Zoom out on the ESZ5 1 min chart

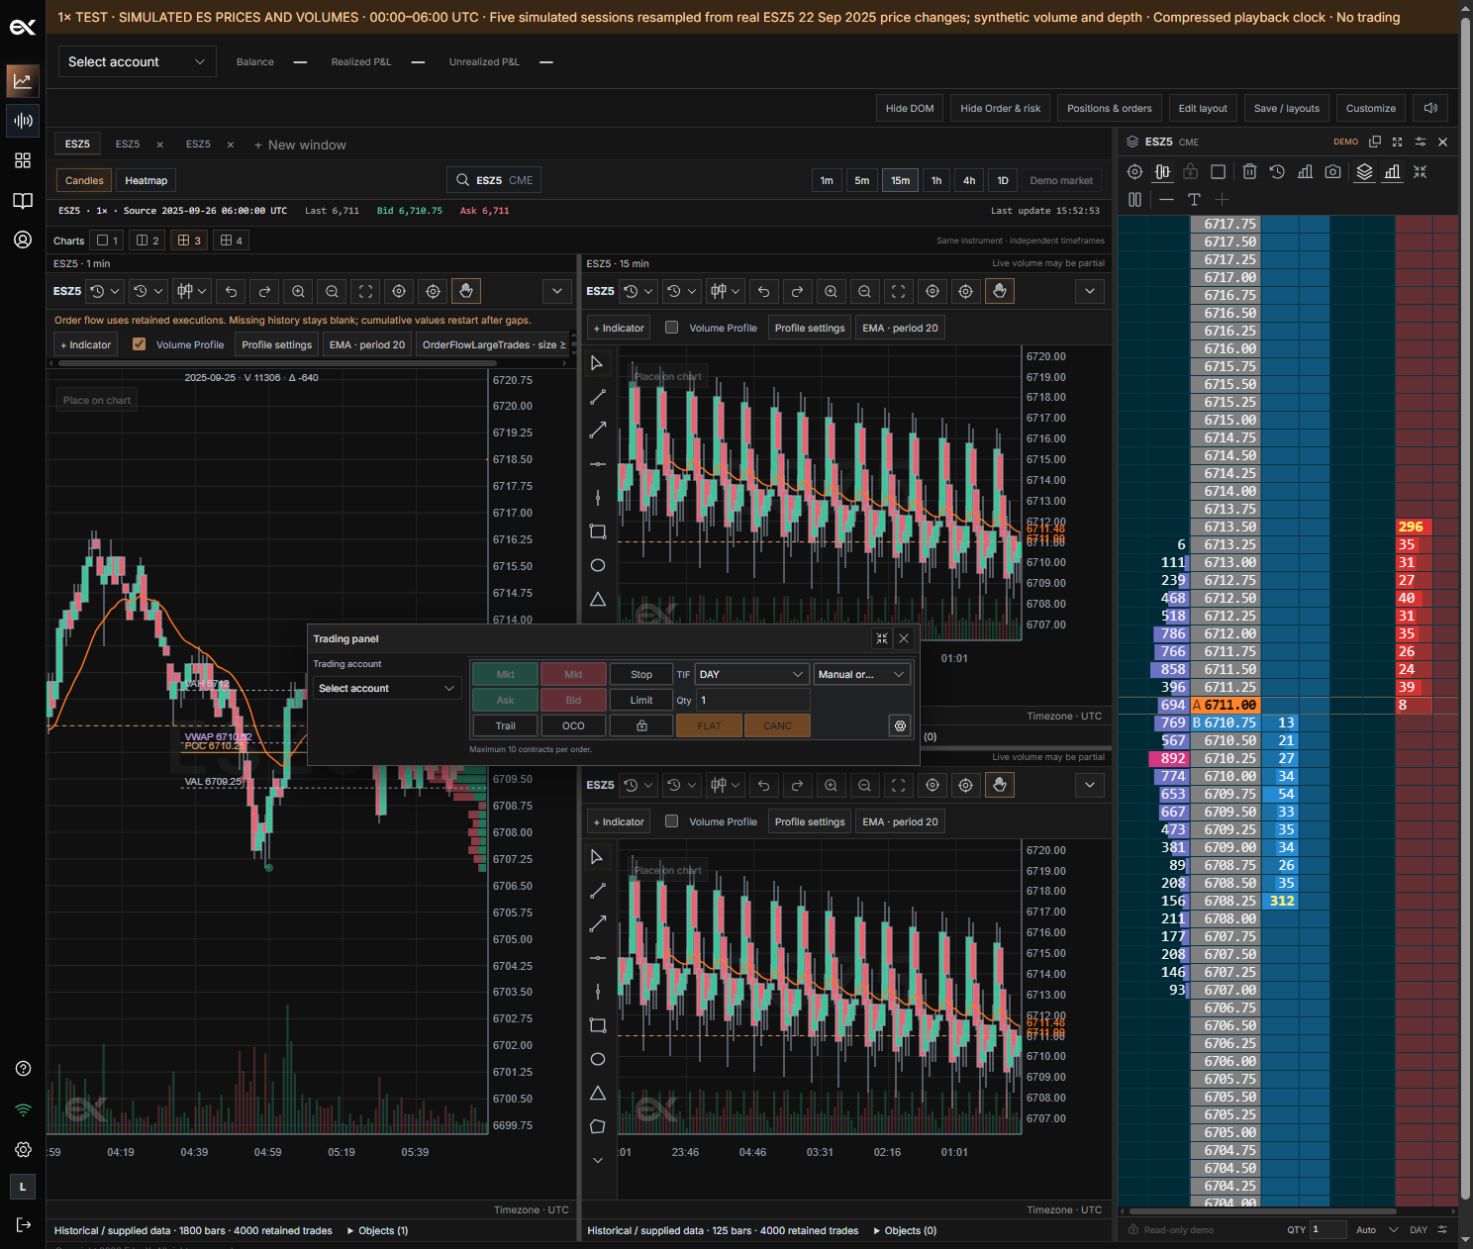tap(332, 291)
